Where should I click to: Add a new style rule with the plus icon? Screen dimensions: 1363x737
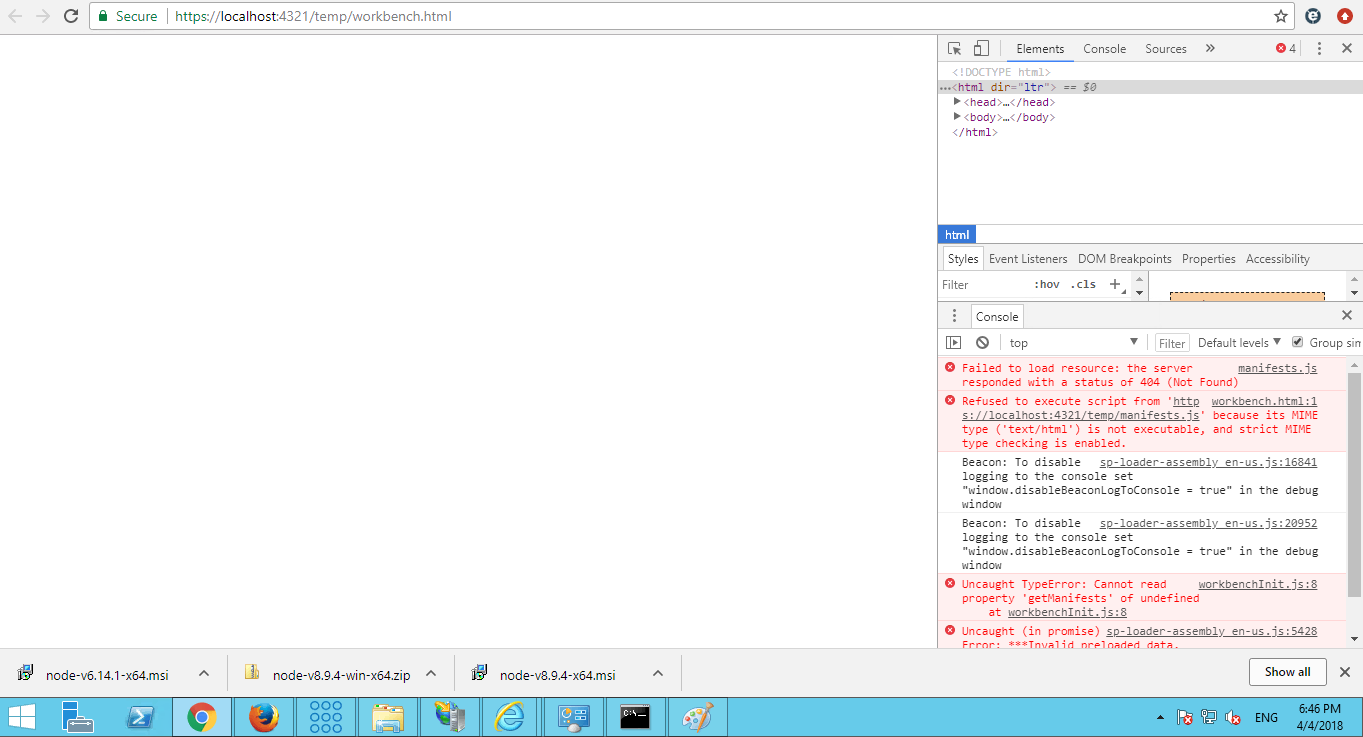point(1114,284)
